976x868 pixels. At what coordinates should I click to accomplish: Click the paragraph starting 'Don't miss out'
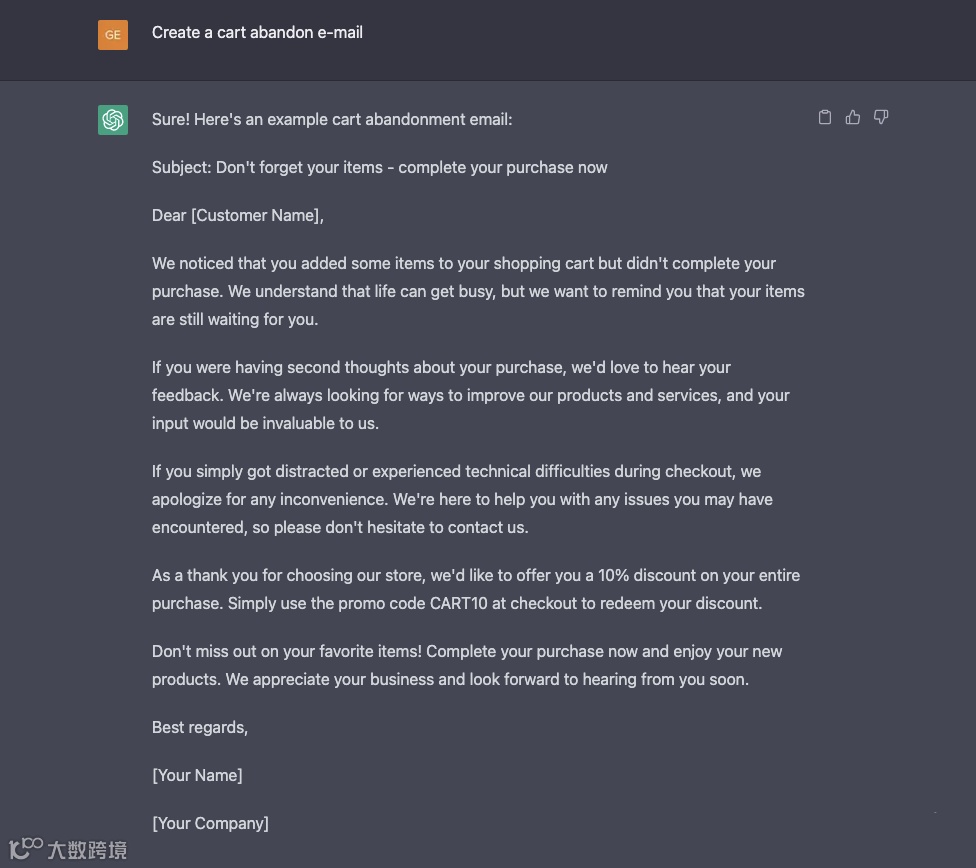(467, 665)
